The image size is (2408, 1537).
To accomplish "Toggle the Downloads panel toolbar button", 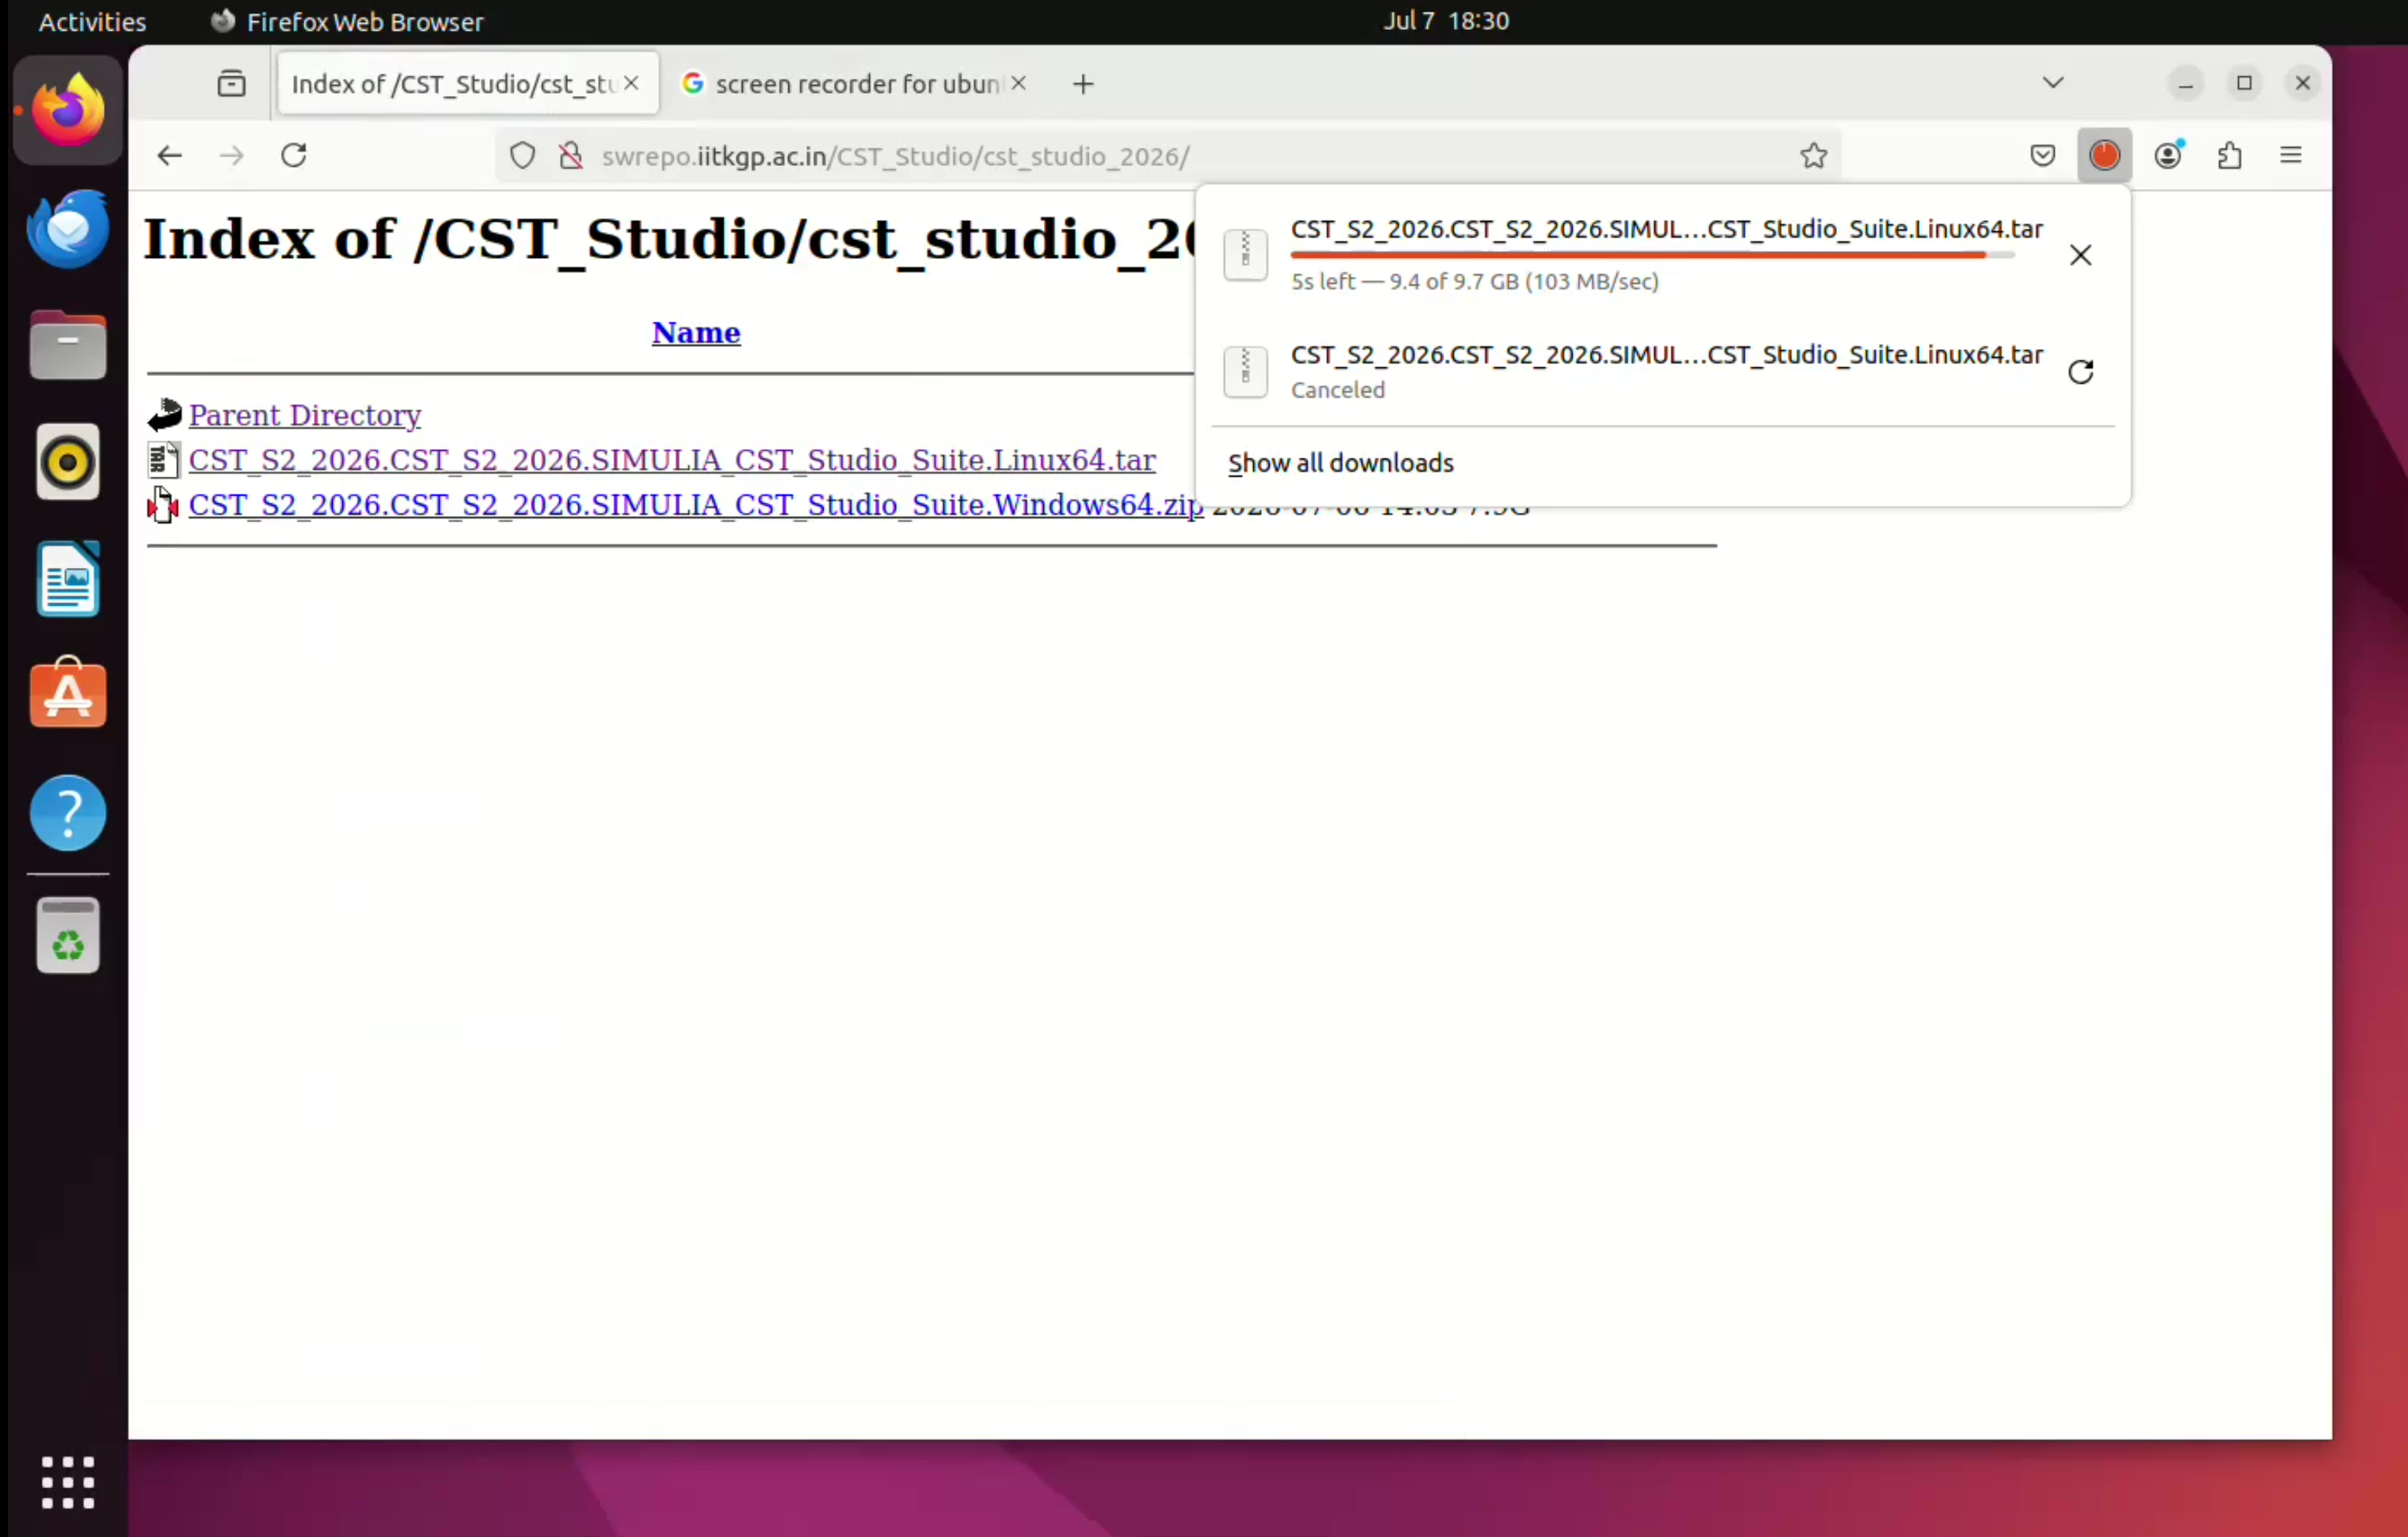I will point(2104,155).
